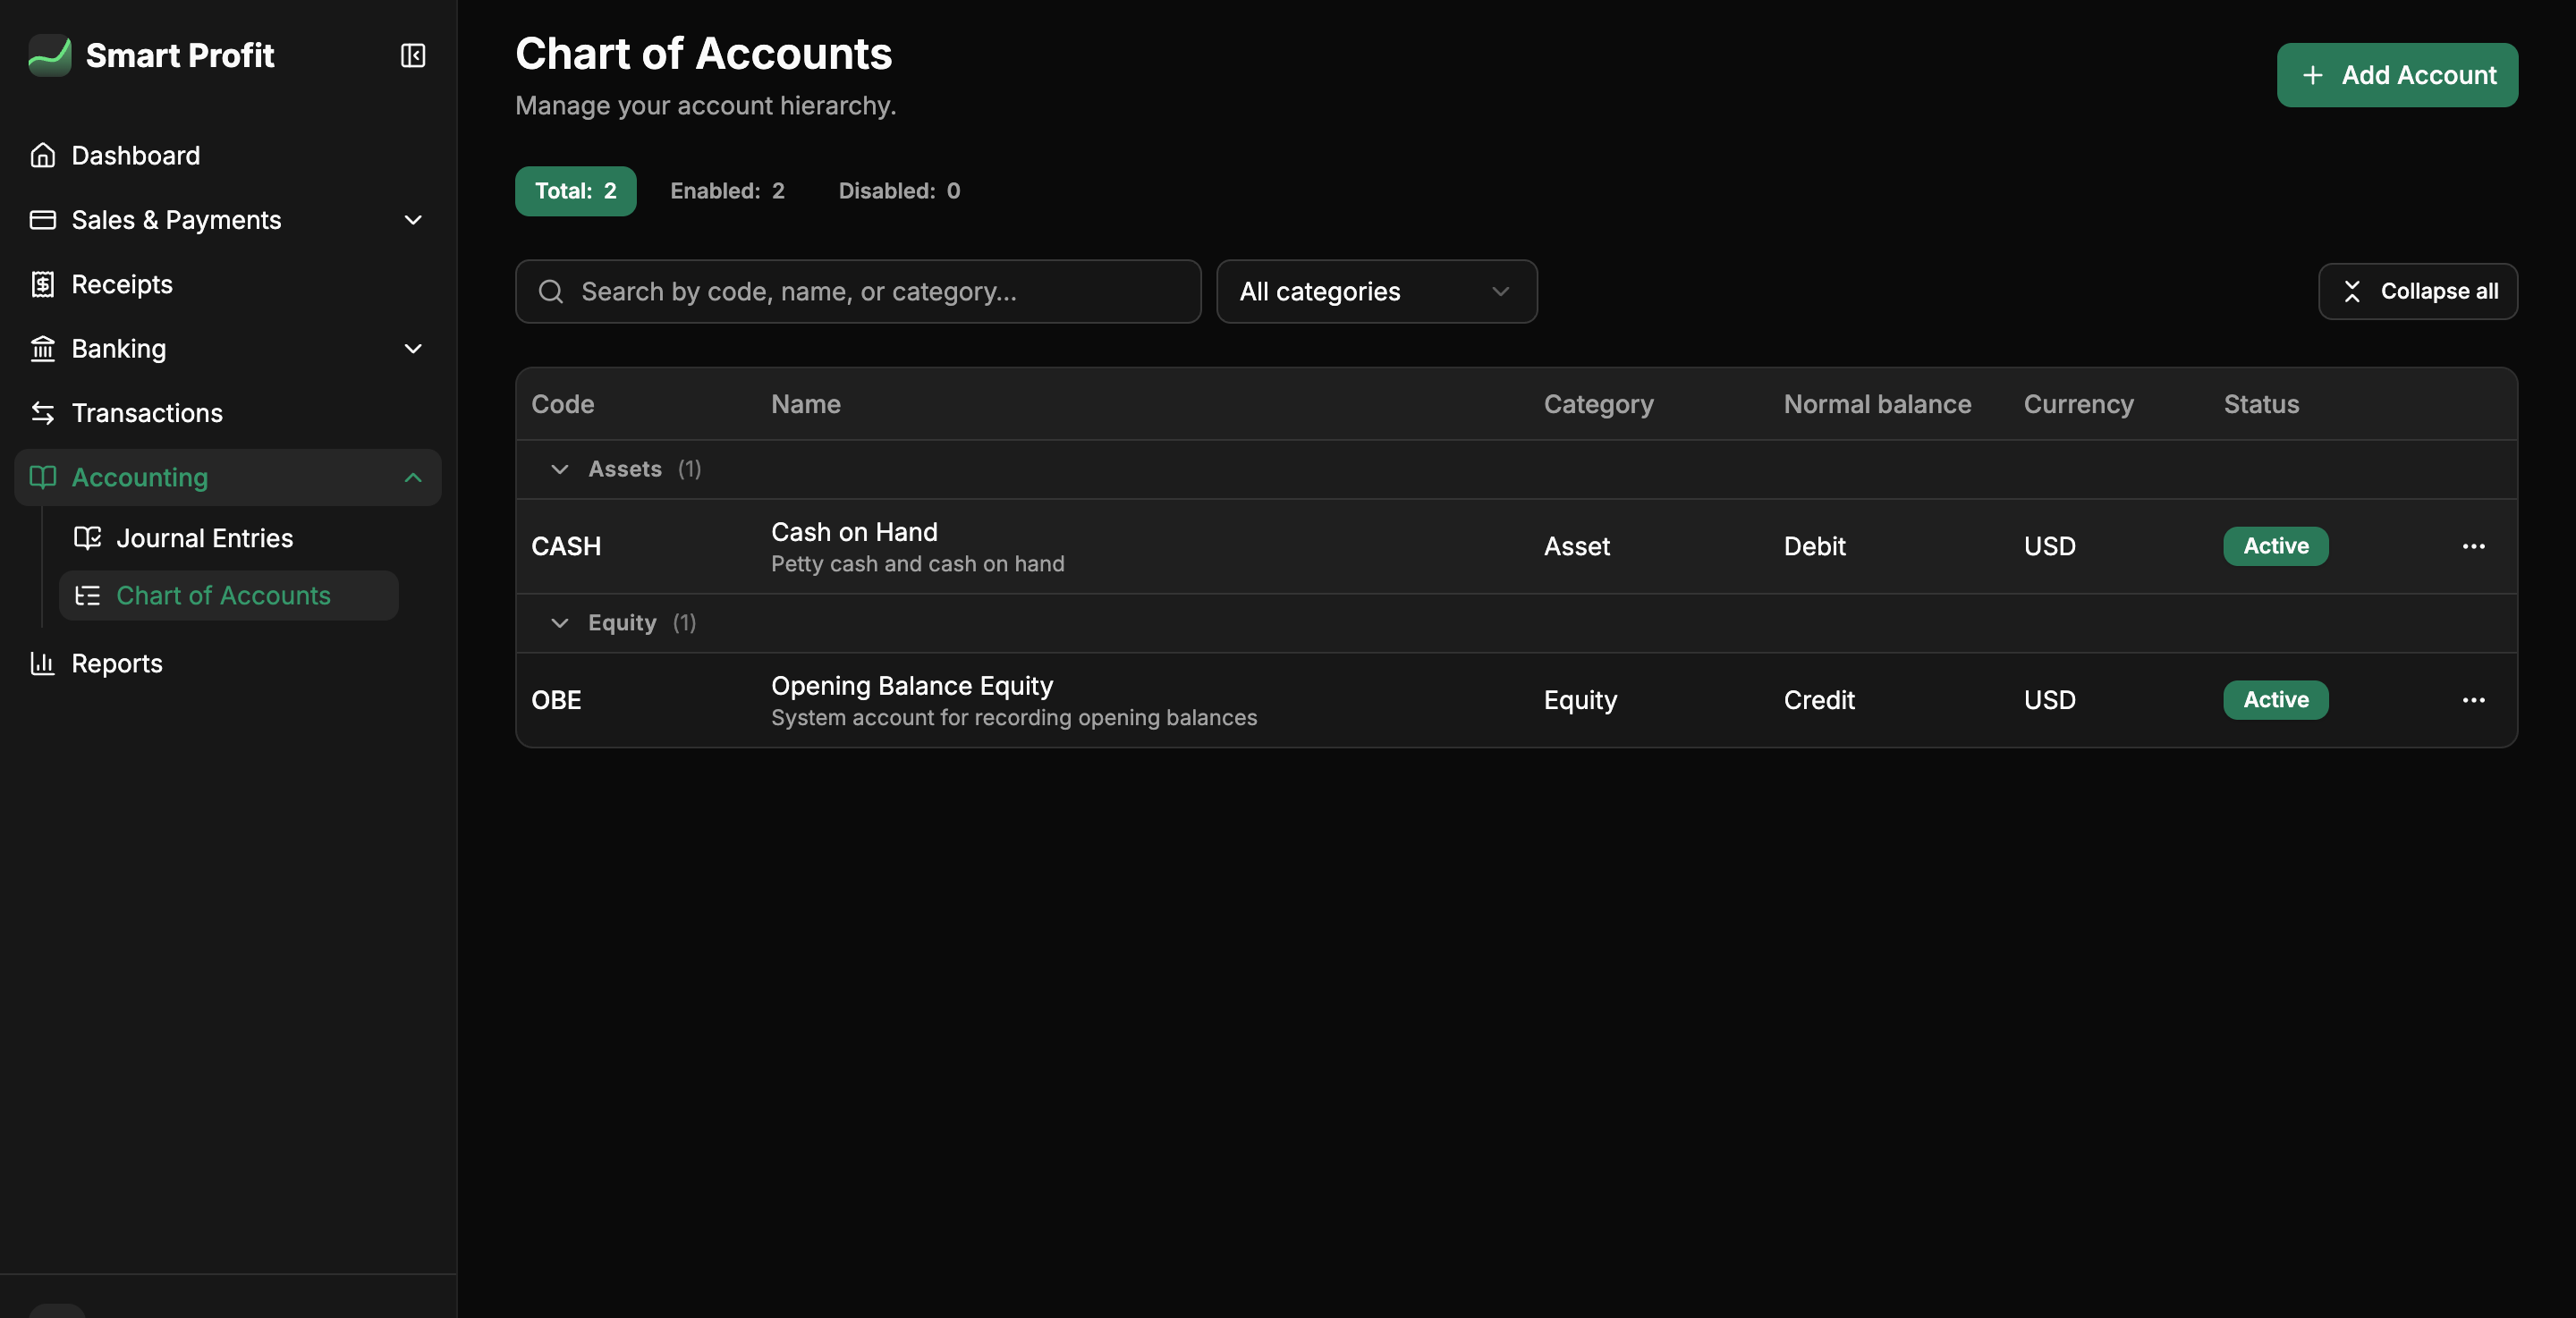
Task: Click the Accounting book icon
Action: click(x=42, y=477)
